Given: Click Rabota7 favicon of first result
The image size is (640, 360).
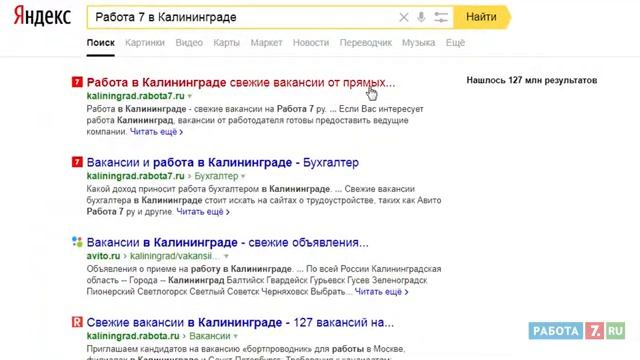Looking at the screenshot, I should point(77,82).
